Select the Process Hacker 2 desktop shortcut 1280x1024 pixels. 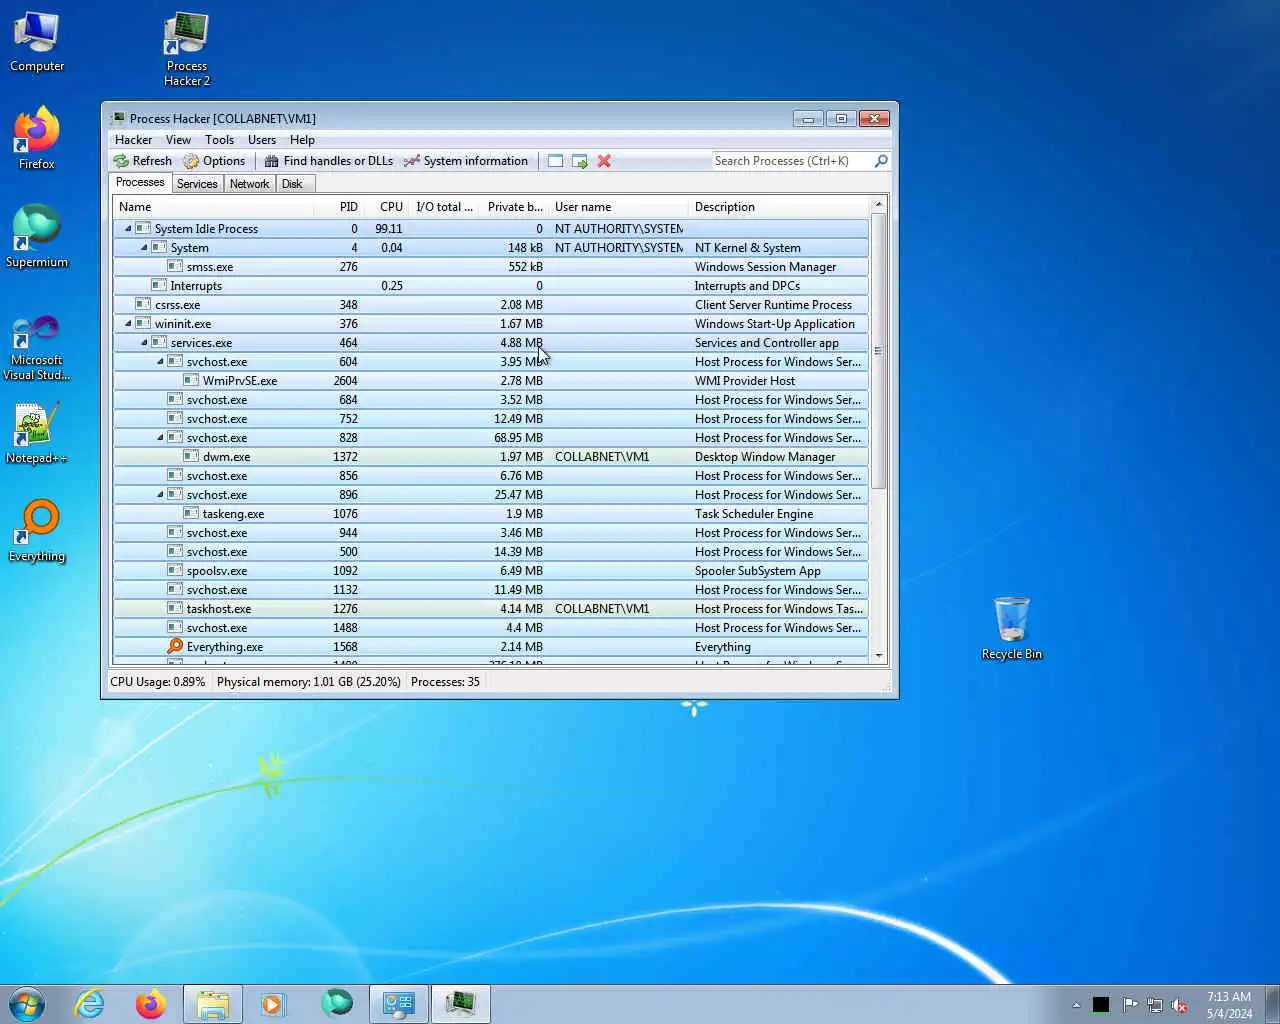pos(187,49)
